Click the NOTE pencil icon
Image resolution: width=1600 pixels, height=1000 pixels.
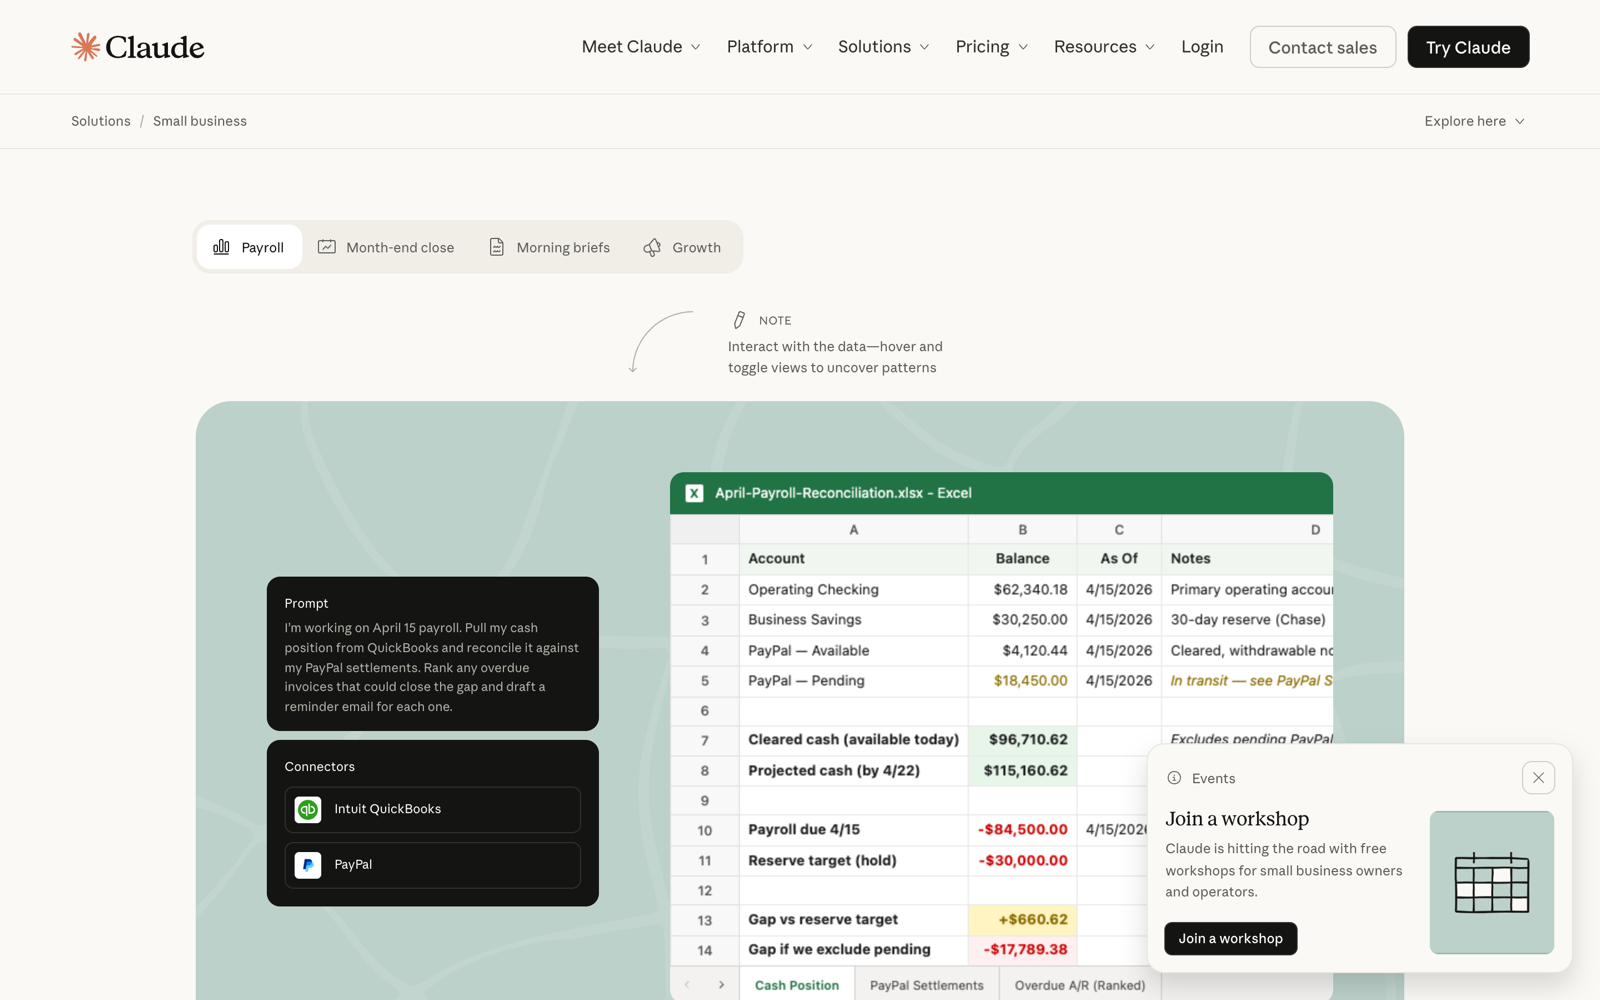739,320
